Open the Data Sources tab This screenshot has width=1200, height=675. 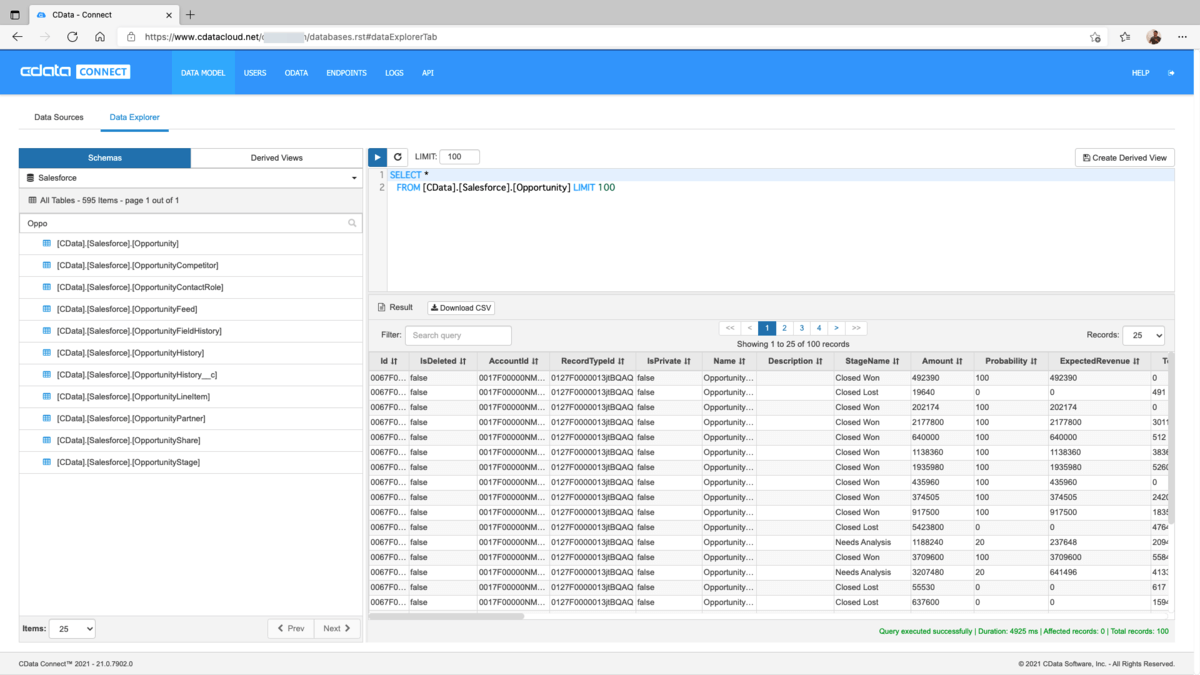click(59, 117)
